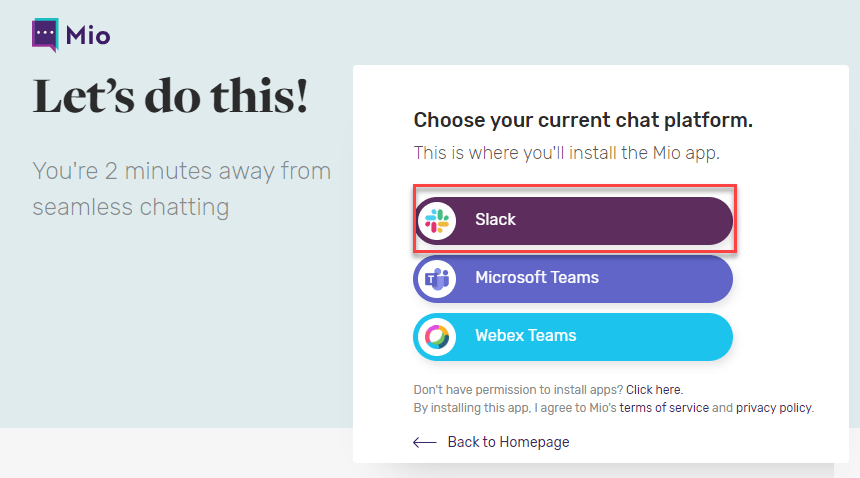The width and height of the screenshot is (860, 478).
Task: Click 'This is where you'll install' description text
Action: (566, 153)
